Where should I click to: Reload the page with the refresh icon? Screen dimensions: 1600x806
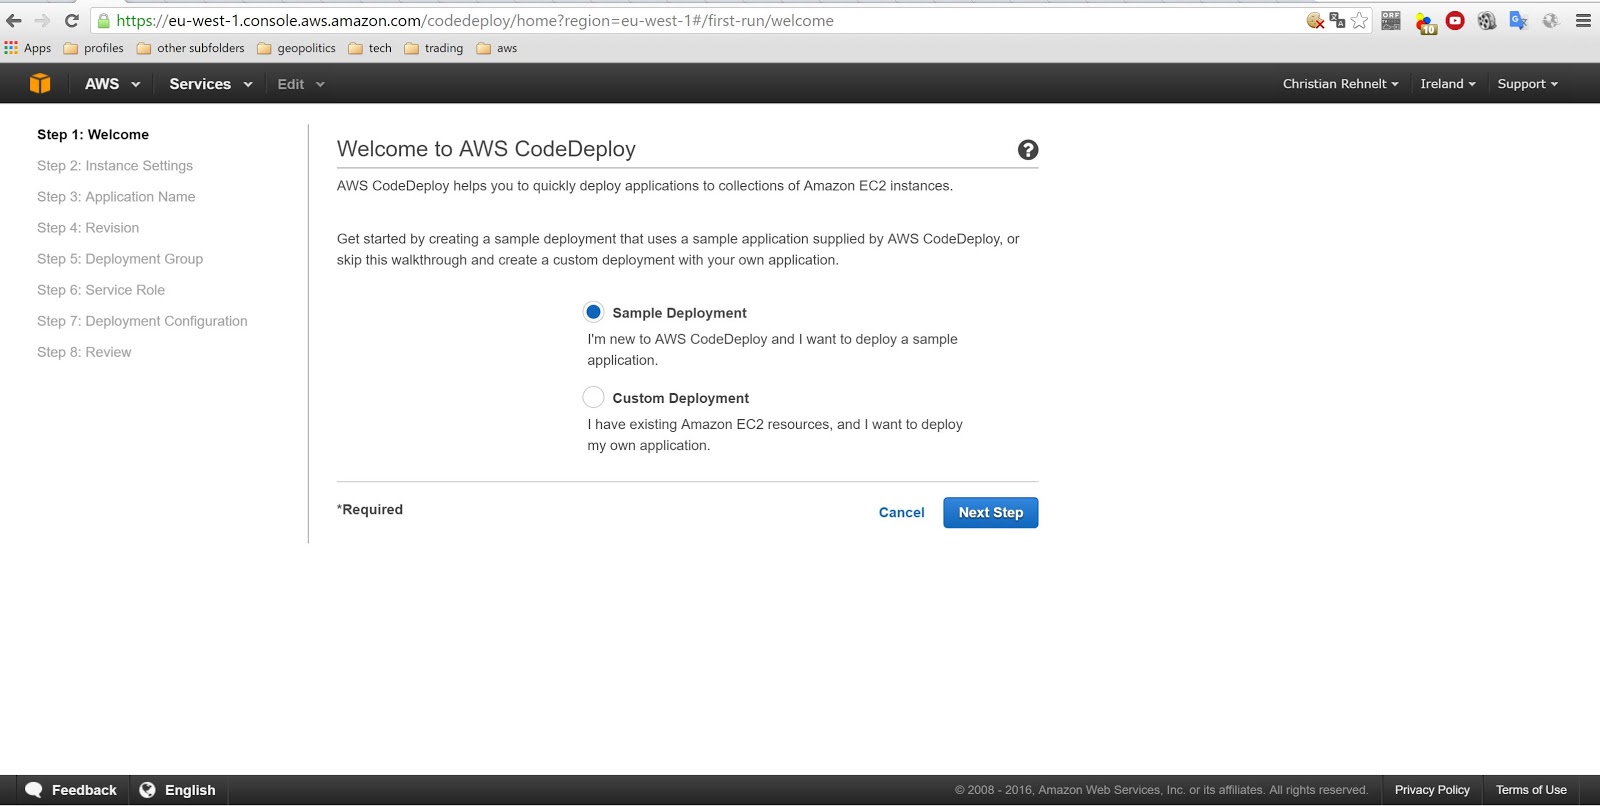click(72, 21)
